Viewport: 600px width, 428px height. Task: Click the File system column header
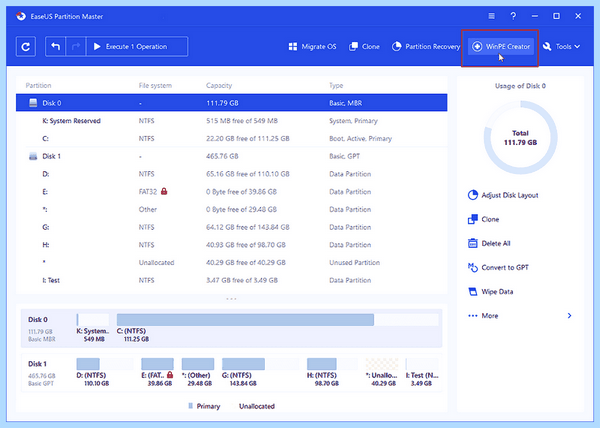click(155, 85)
